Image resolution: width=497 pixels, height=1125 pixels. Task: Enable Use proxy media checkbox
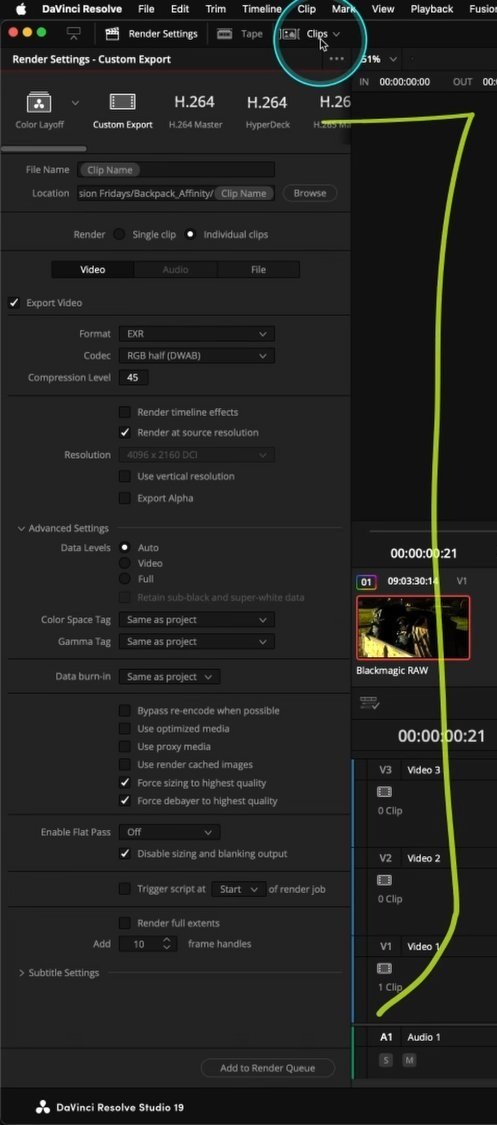[x=125, y=746]
